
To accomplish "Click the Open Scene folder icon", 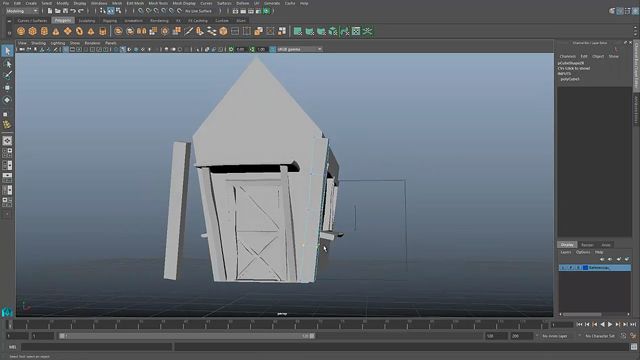I will pos(58,11).
